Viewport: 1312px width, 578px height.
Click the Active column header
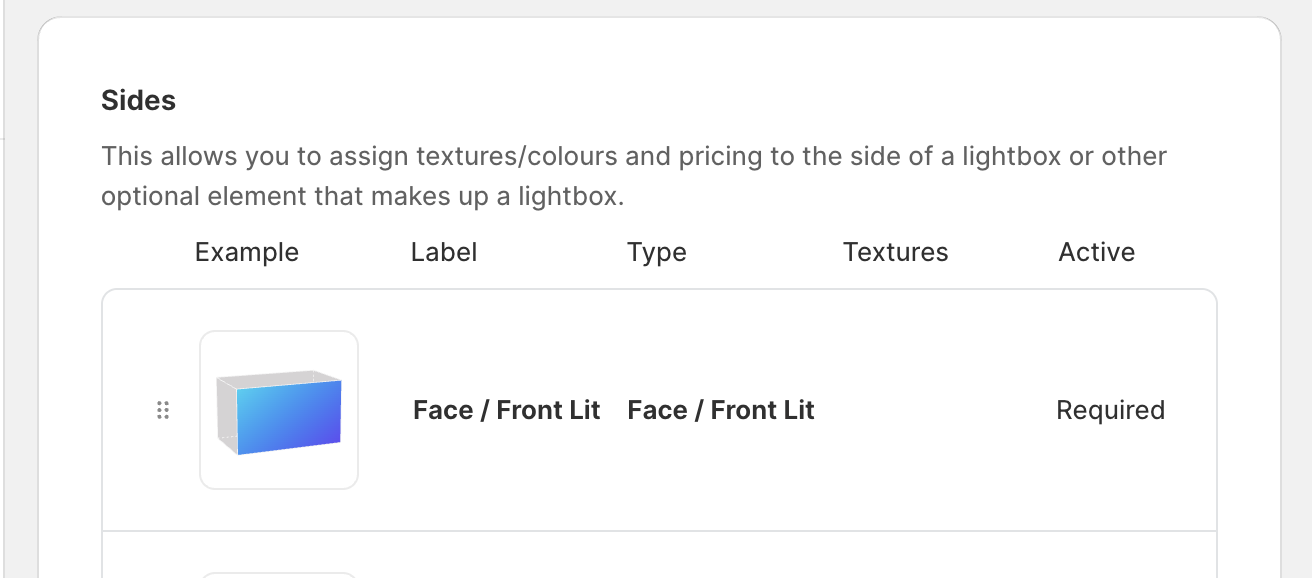(1096, 252)
